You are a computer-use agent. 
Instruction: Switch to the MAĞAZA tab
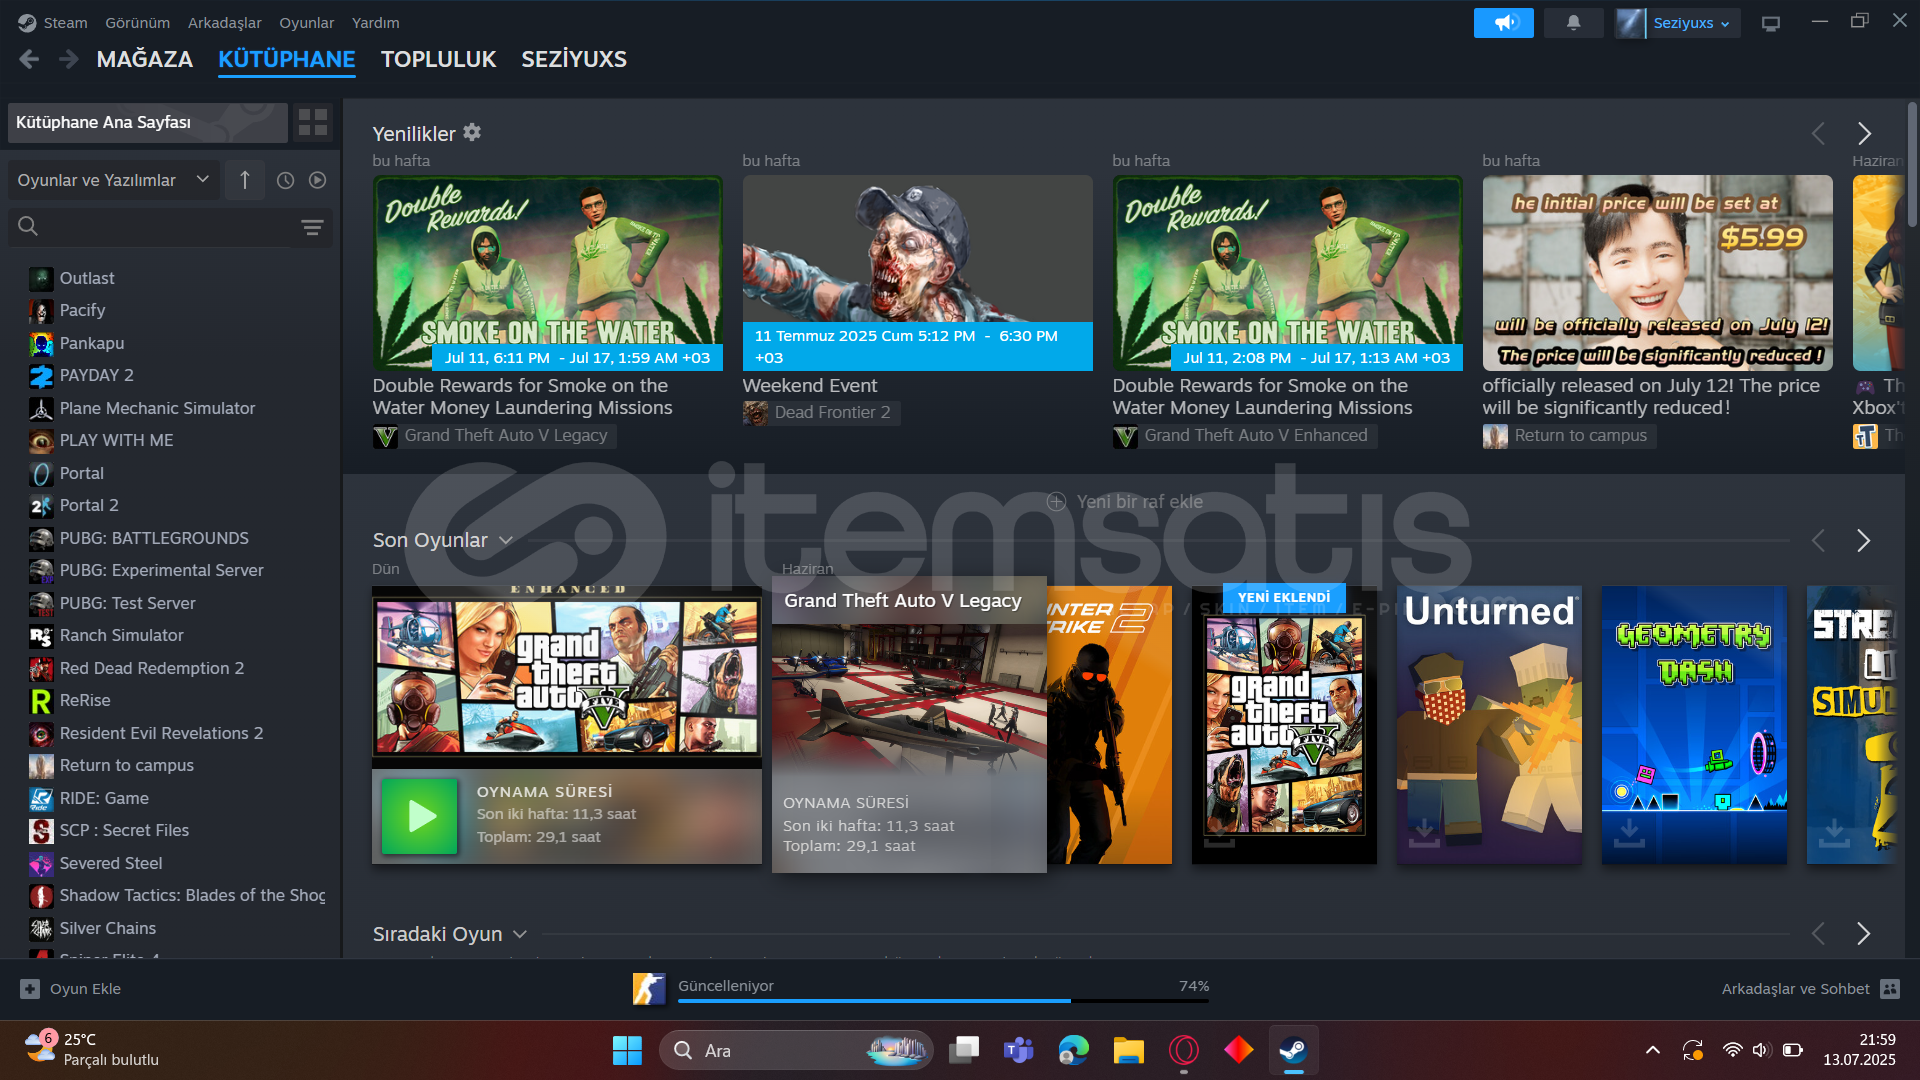(145, 59)
